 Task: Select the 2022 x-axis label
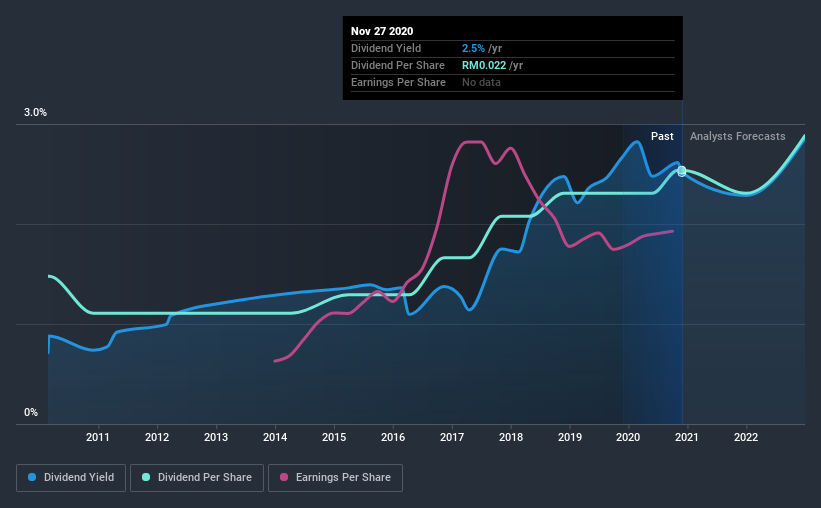click(x=746, y=437)
